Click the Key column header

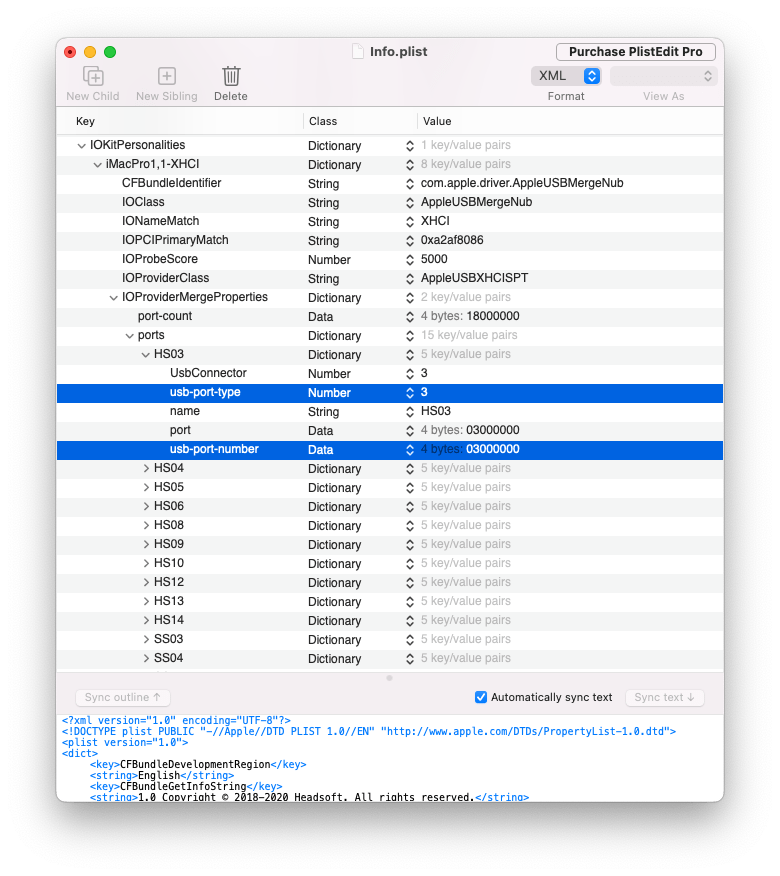click(85, 121)
